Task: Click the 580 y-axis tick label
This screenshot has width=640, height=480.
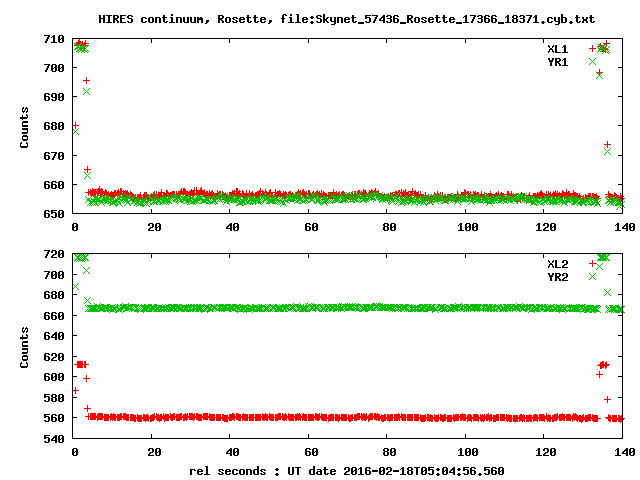Action: coord(54,398)
